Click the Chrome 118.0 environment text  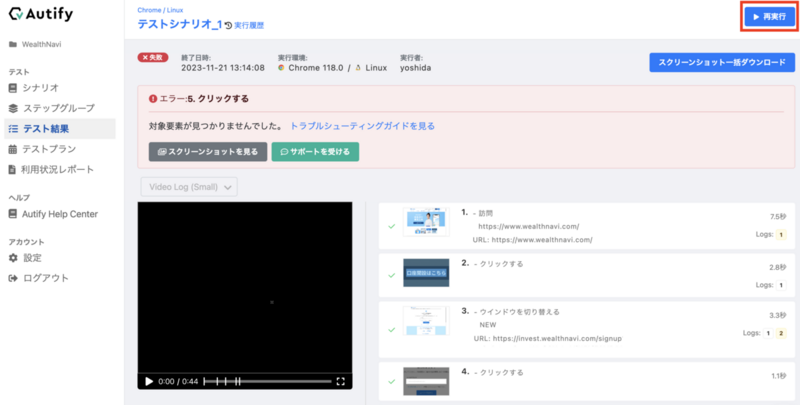[316, 68]
